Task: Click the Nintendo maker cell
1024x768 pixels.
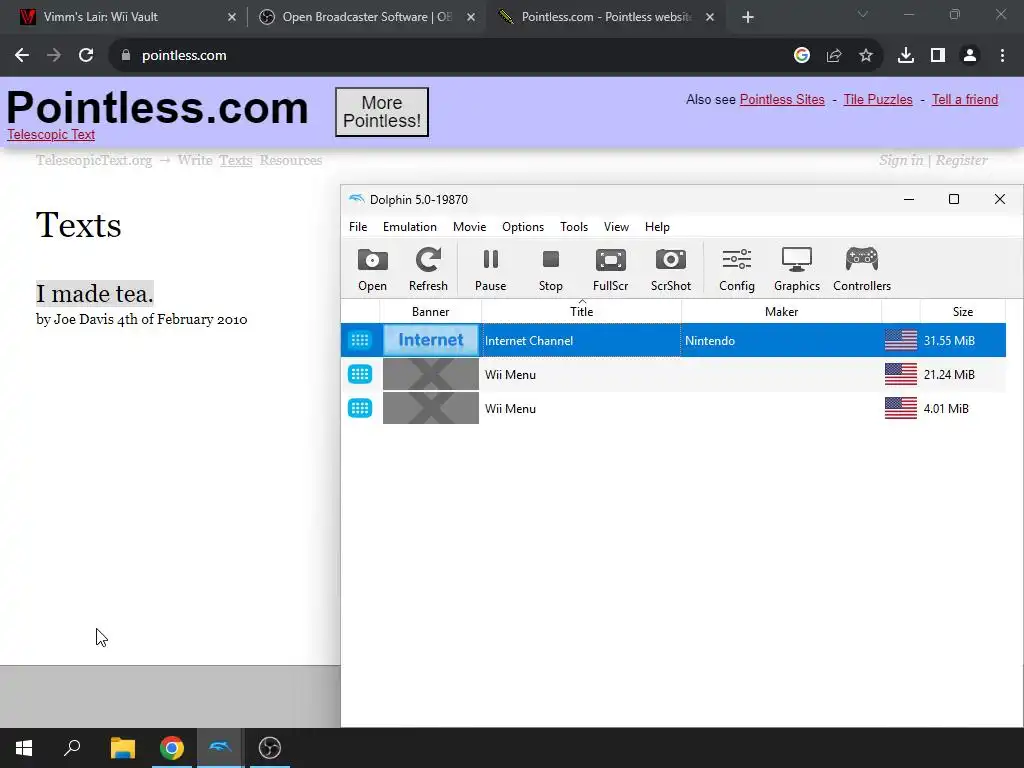Action: tap(781, 340)
